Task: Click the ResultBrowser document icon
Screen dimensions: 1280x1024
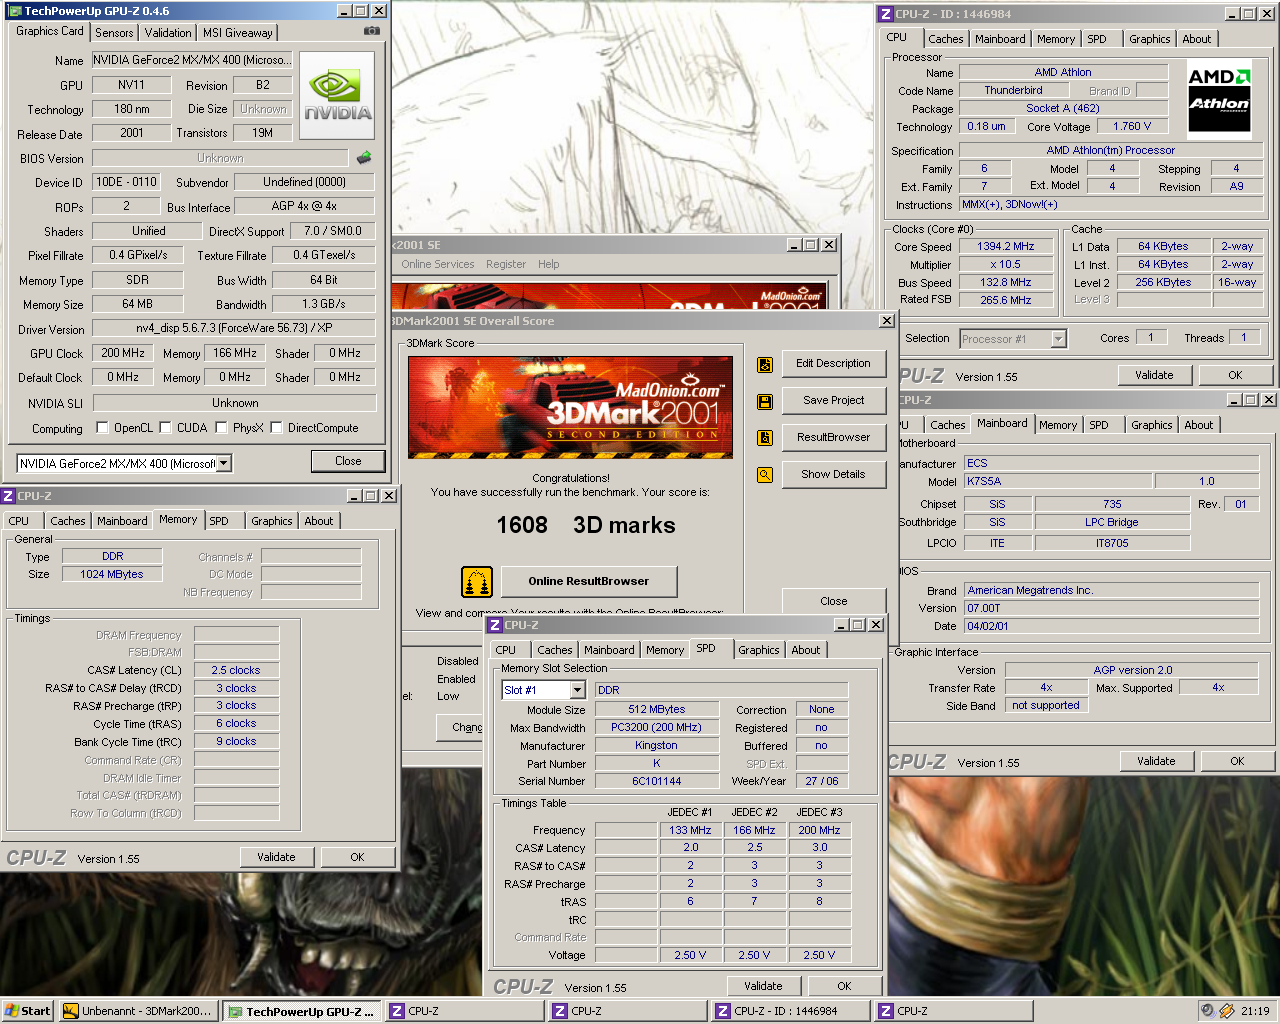Action: click(x=765, y=438)
